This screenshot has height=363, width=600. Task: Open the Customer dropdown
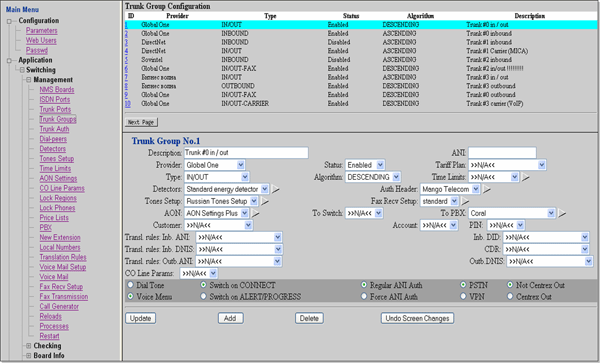pyautogui.click(x=218, y=225)
